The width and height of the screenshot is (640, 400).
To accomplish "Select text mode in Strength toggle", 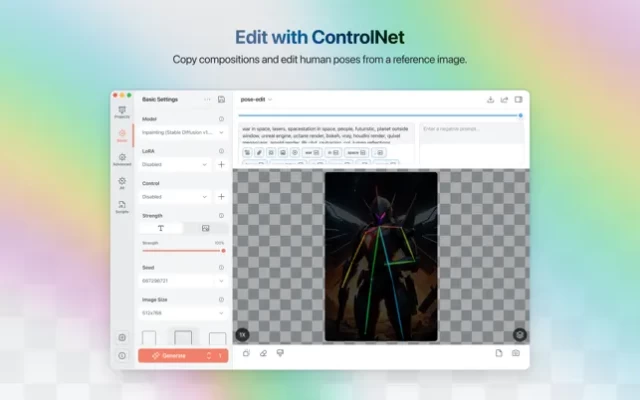I will [162, 228].
